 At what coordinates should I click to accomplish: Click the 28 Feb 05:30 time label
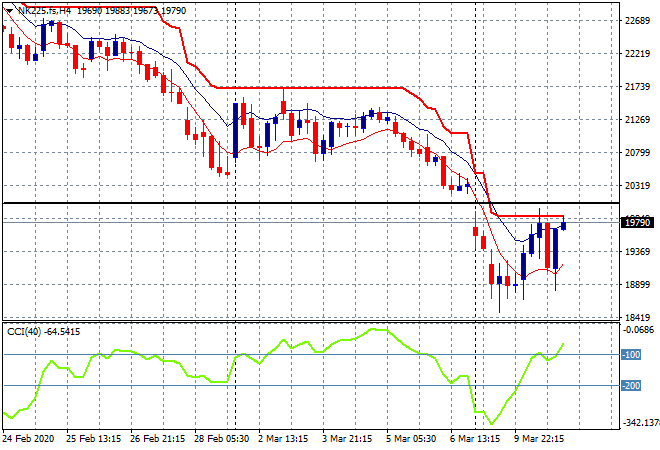(221, 438)
